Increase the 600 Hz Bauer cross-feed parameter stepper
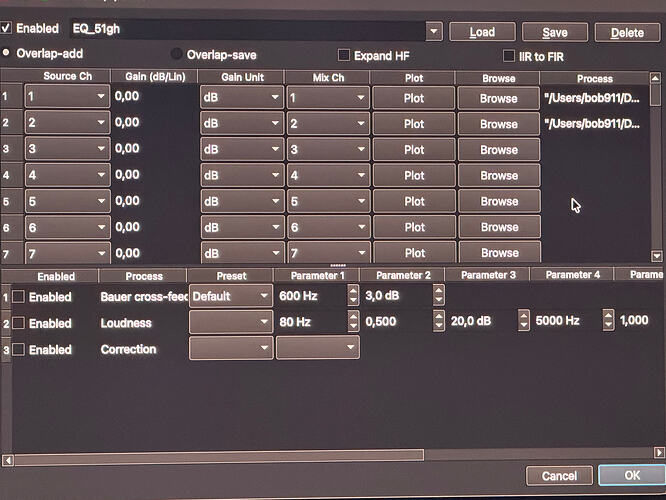Image resolution: width=666 pixels, height=500 pixels. tap(353, 291)
